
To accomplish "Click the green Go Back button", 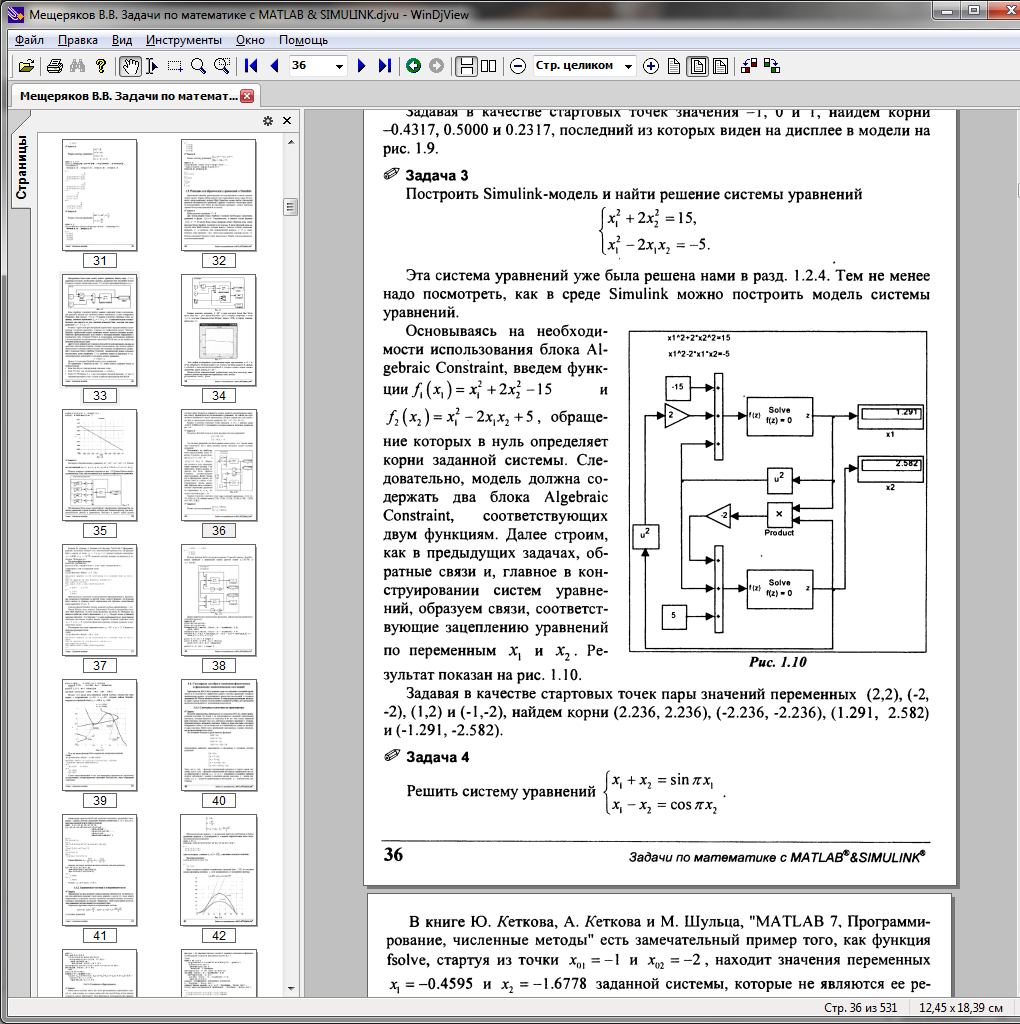I will [413, 66].
